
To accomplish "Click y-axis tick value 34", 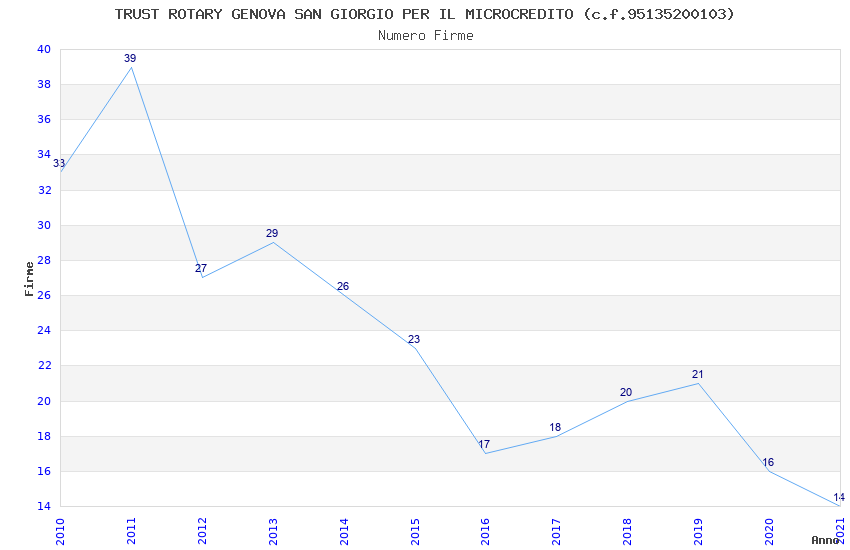I will (44, 154).
